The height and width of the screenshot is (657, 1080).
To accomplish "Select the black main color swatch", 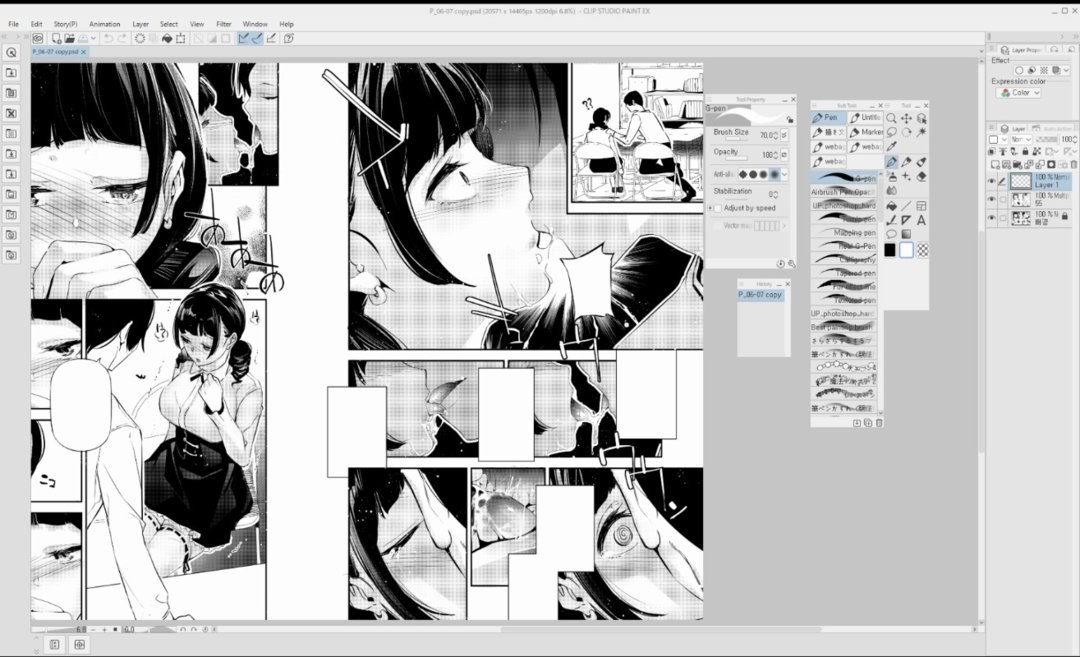I will [x=890, y=250].
